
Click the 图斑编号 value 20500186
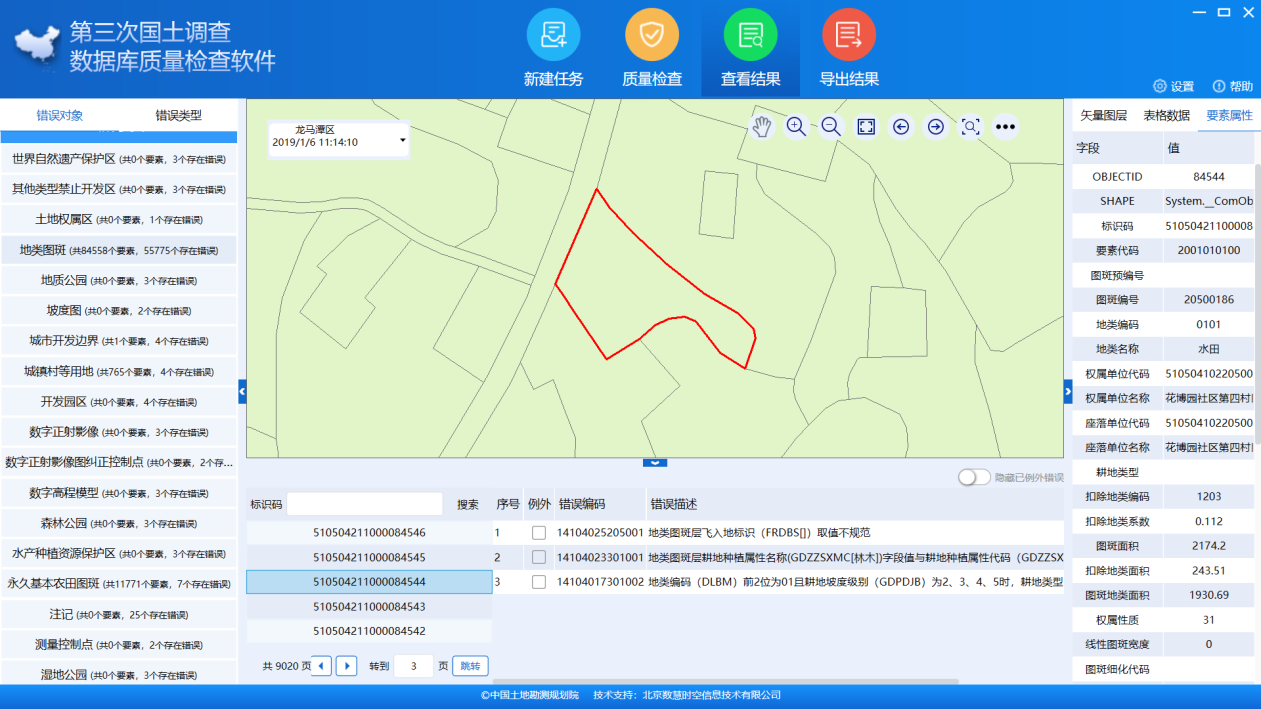(1208, 300)
